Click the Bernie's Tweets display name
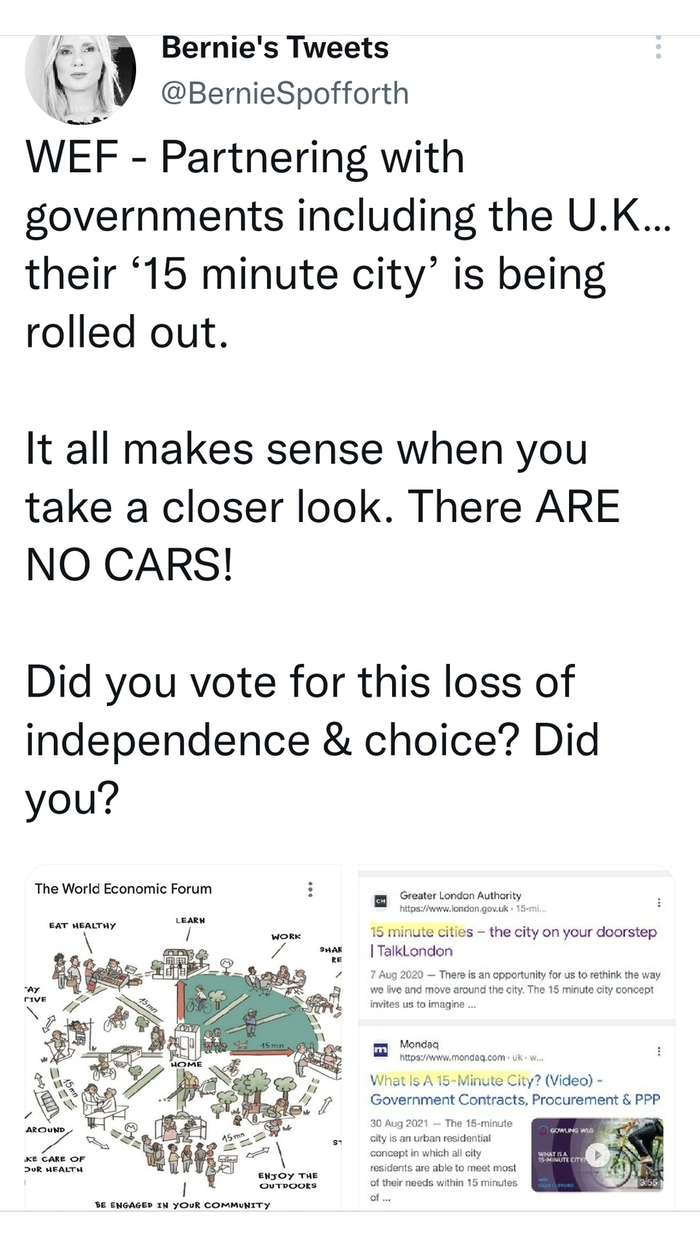The image size is (700, 1239). (274, 47)
